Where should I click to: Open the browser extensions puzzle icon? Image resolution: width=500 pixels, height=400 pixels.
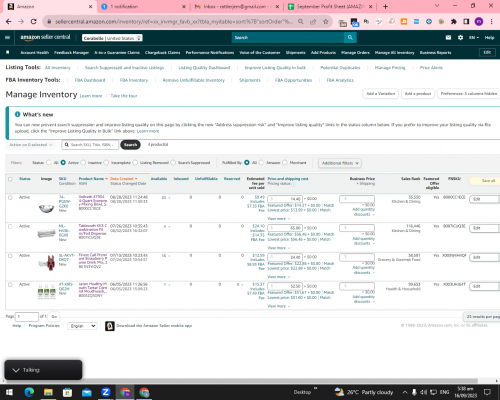pyautogui.click(x=454, y=22)
